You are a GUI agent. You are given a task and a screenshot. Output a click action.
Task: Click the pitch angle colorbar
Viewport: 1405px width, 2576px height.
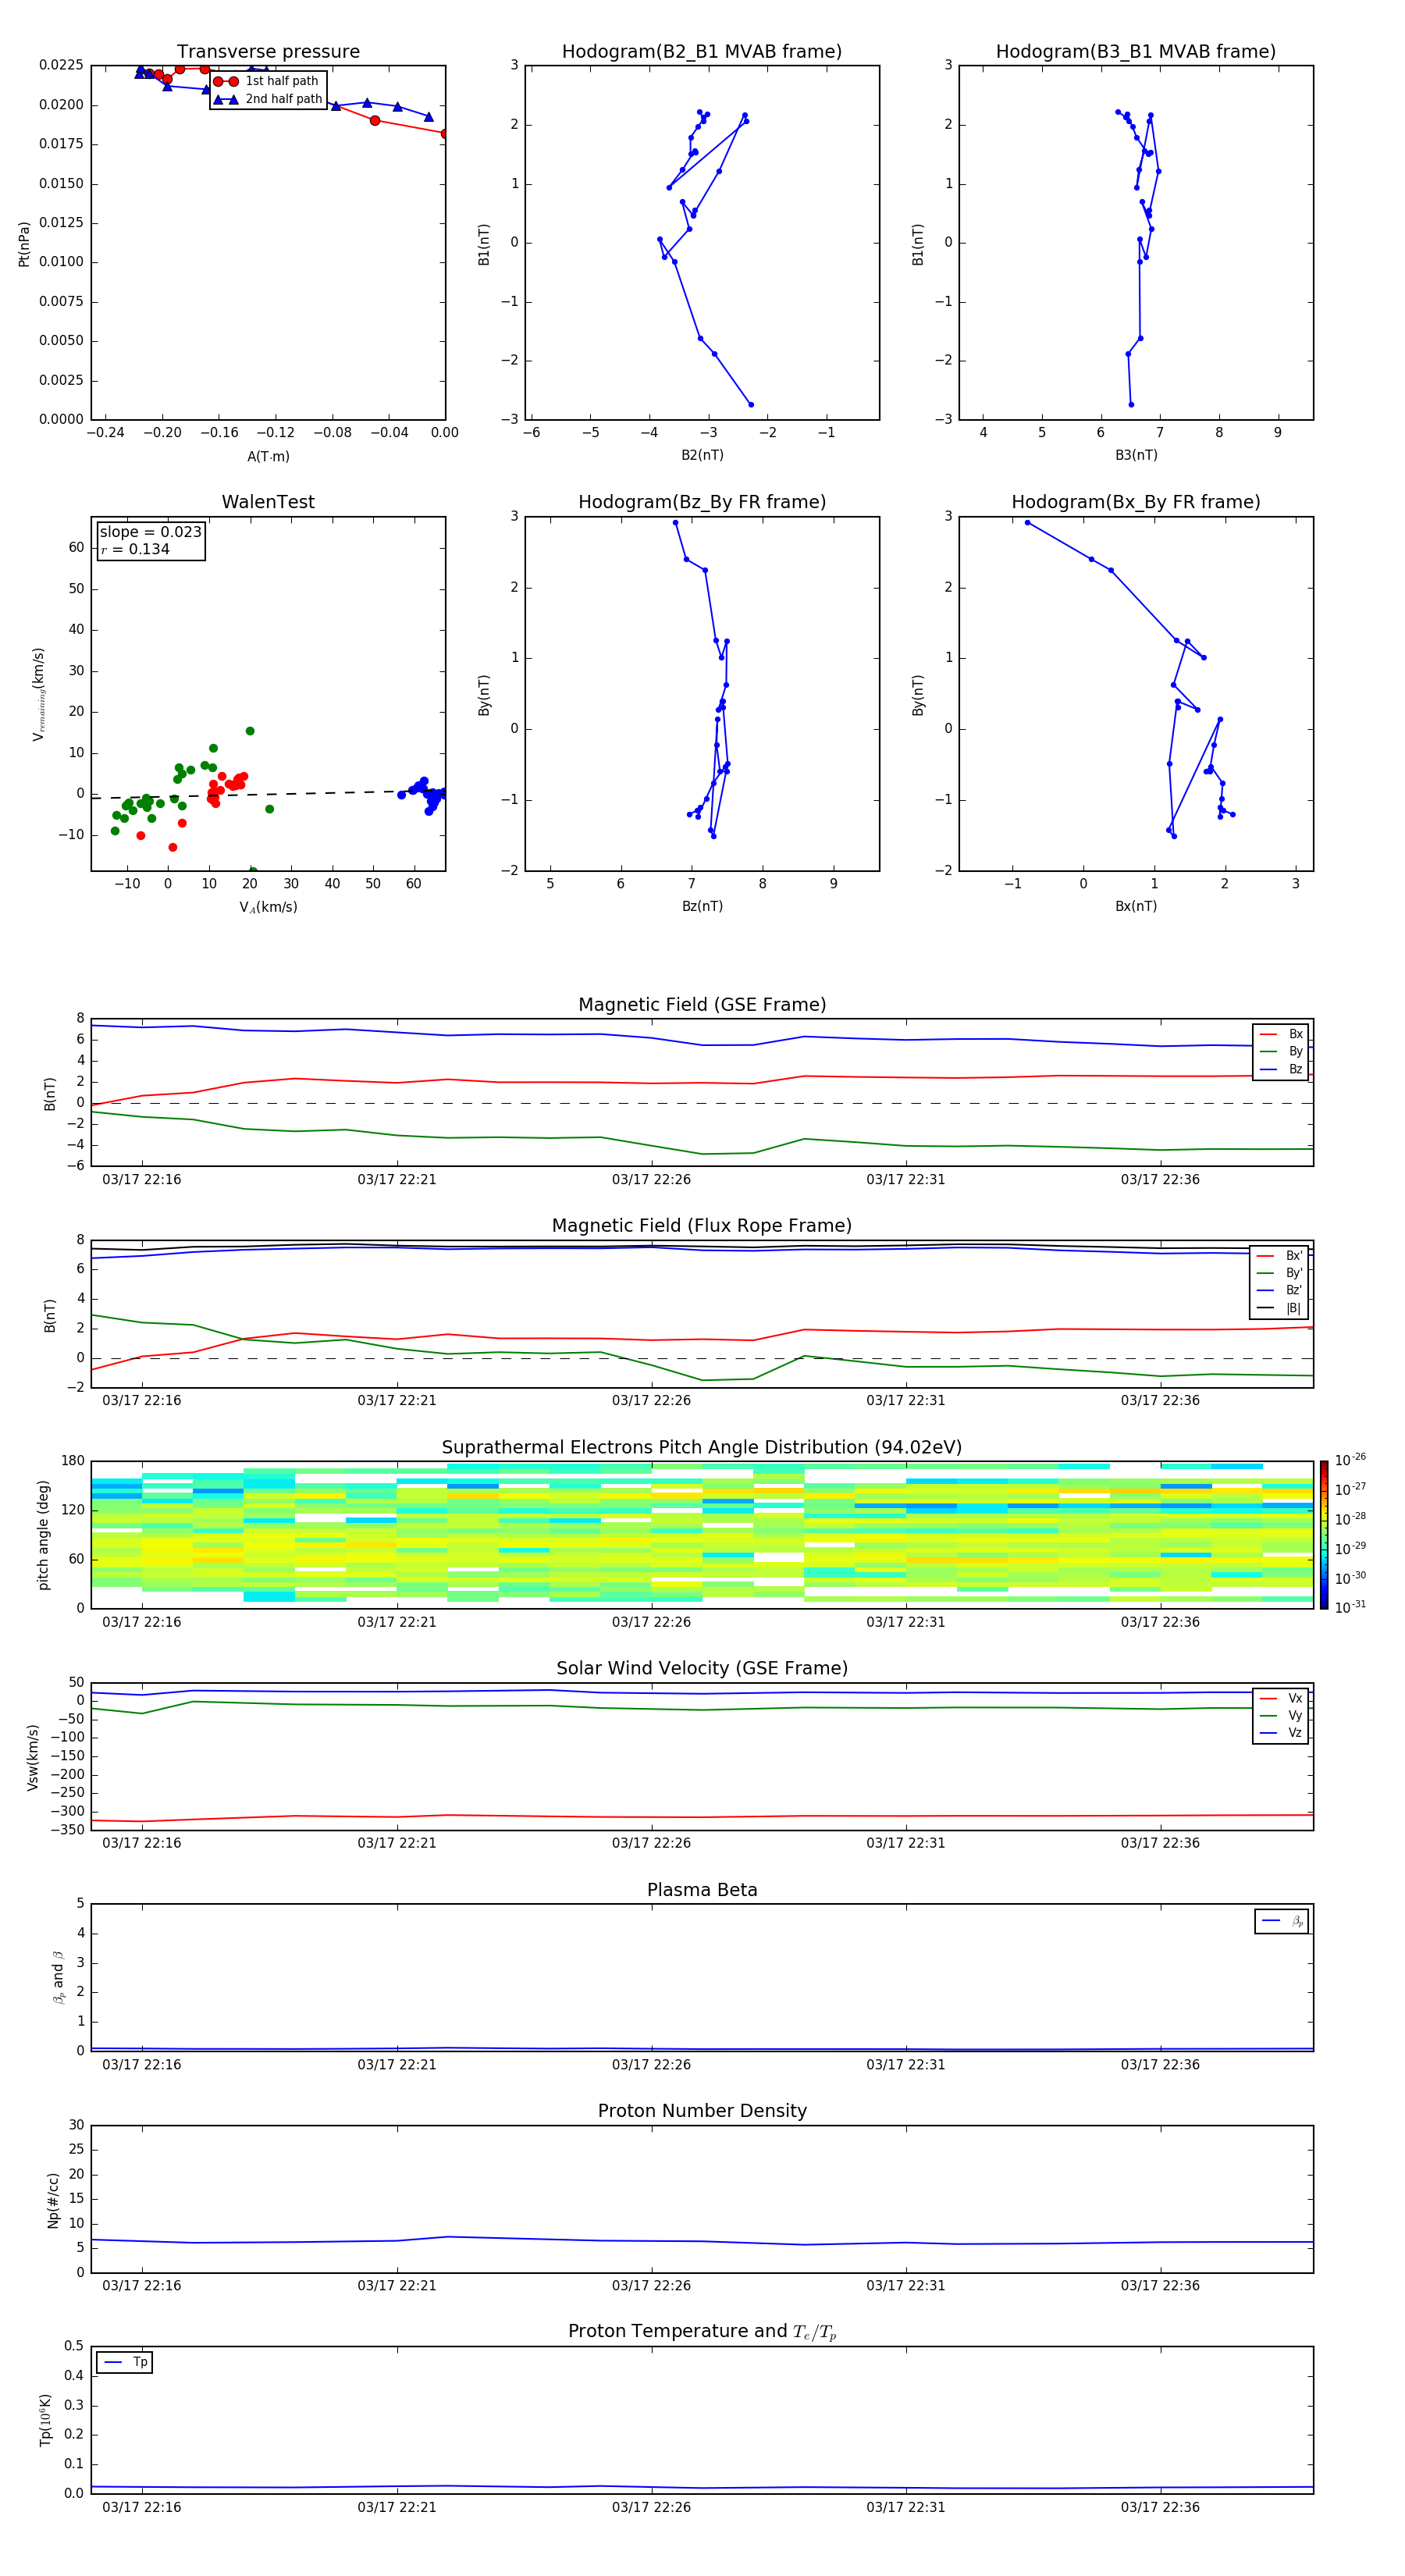click(1324, 1535)
